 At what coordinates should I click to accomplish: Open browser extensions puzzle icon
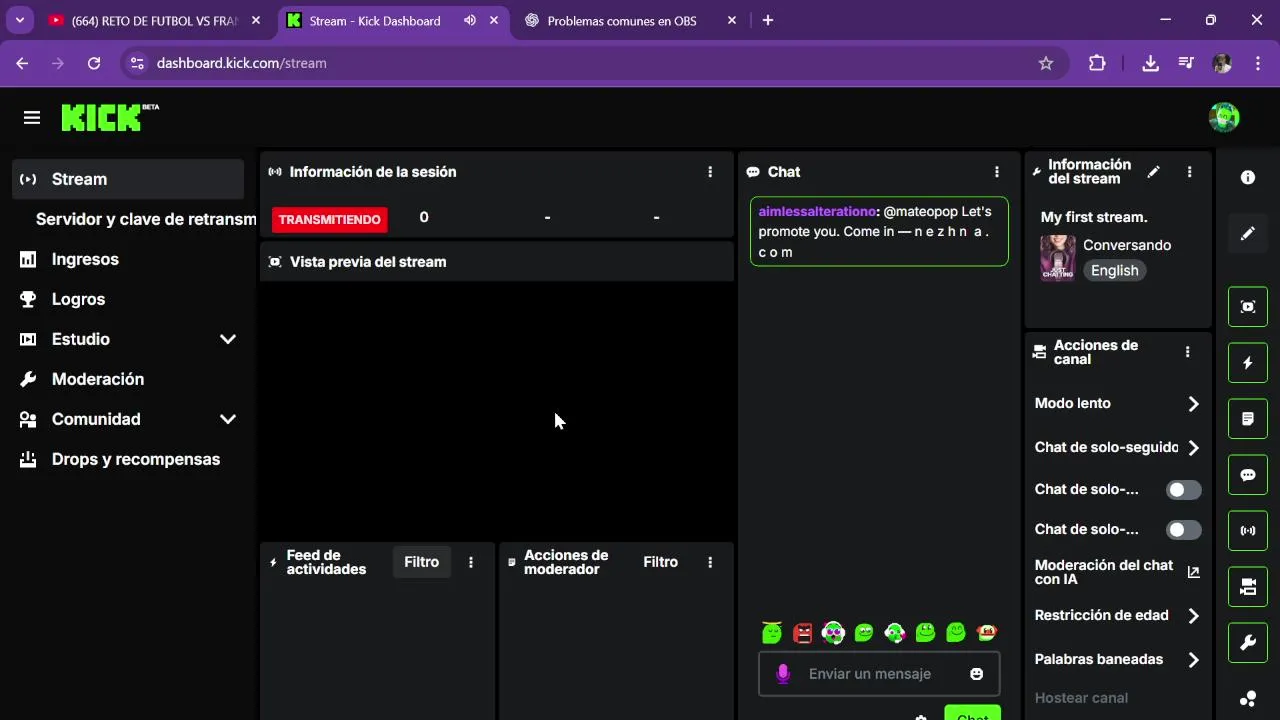(1097, 63)
